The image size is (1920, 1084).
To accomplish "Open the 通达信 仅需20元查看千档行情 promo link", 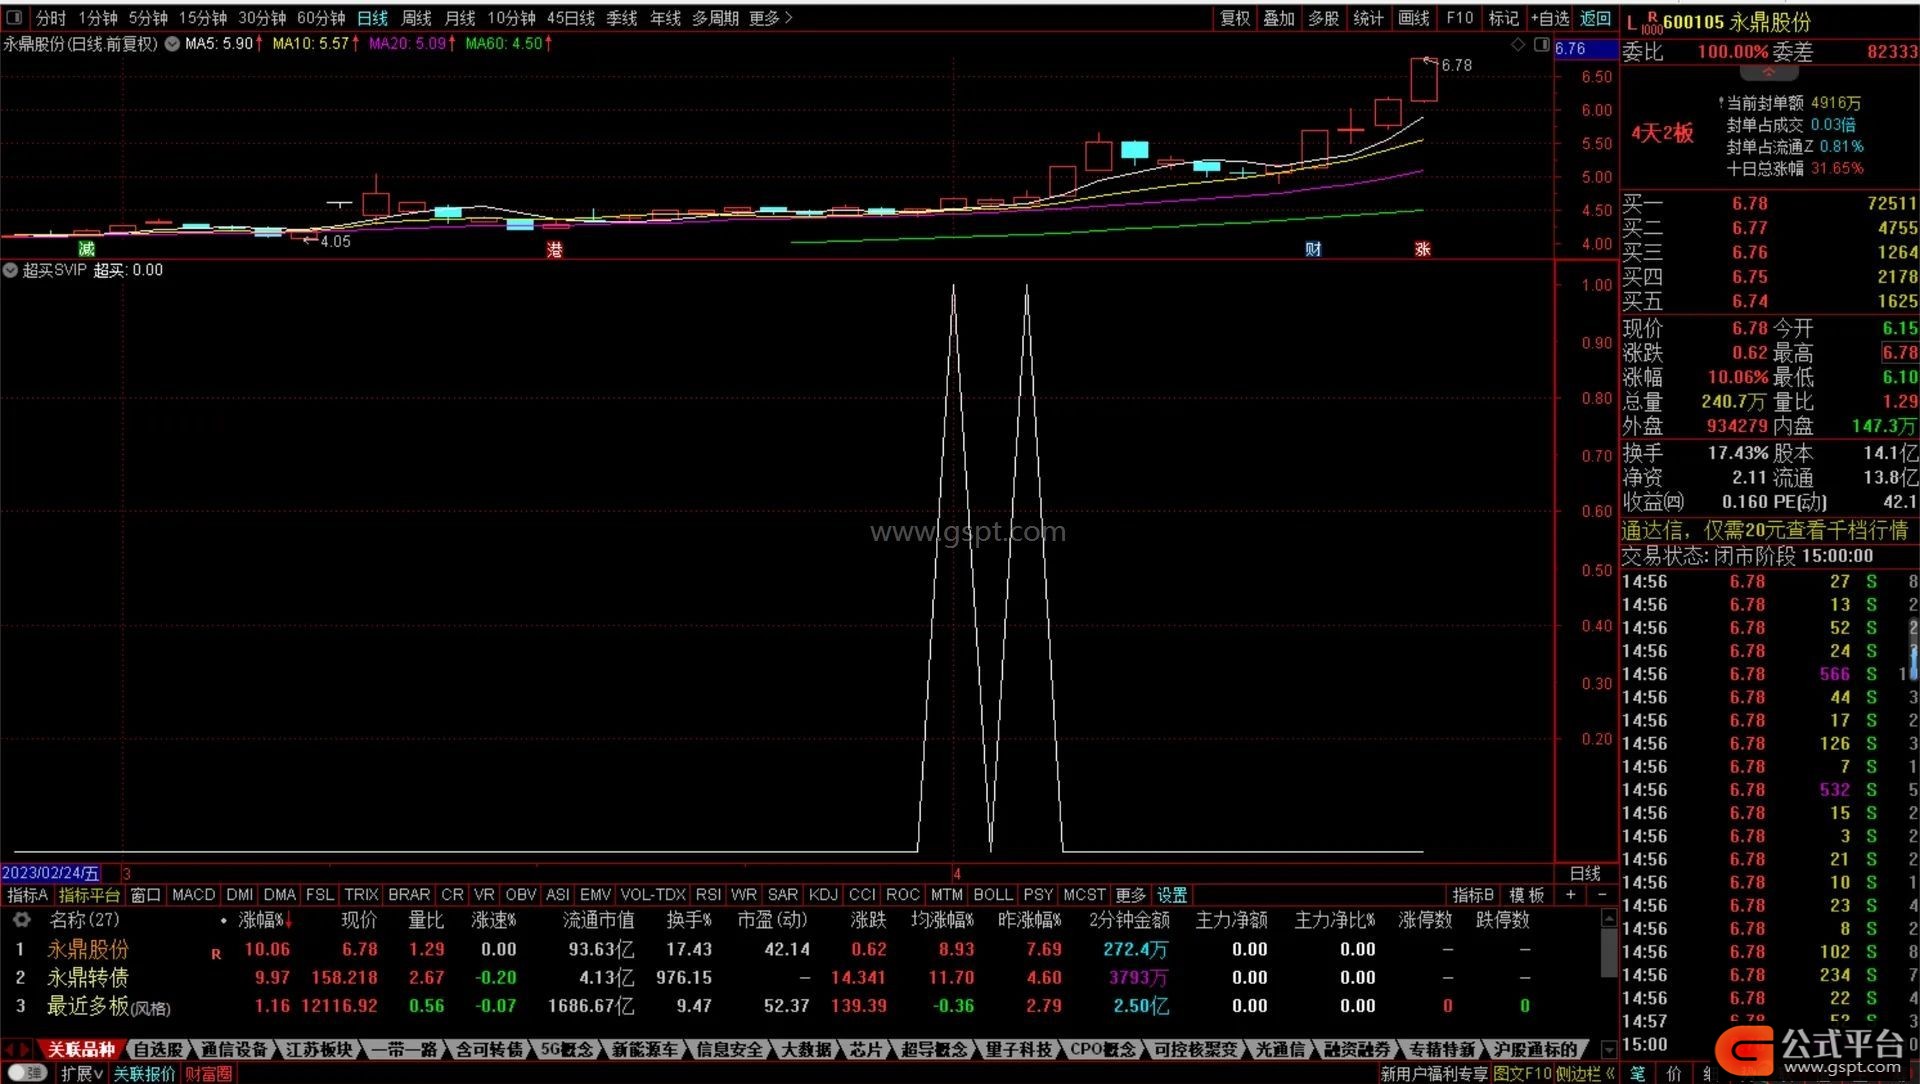I will pos(1765,530).
